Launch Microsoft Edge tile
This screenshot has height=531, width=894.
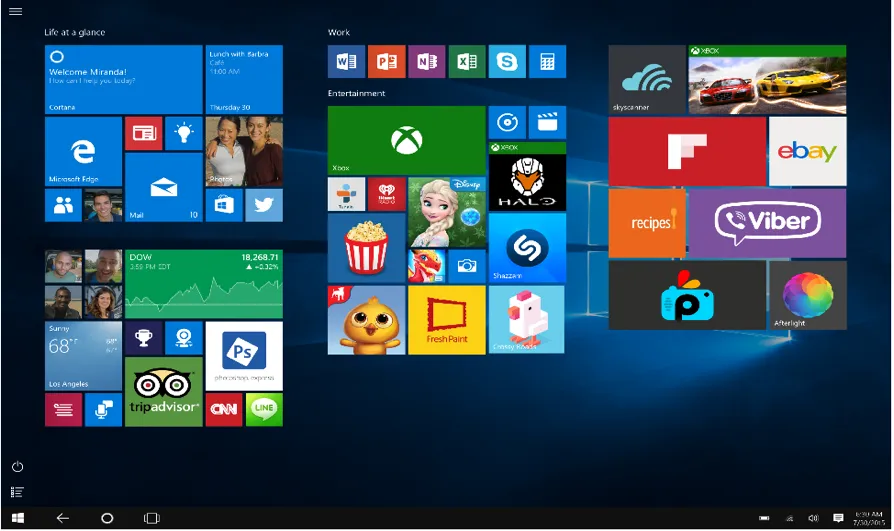tap(83, 151)
